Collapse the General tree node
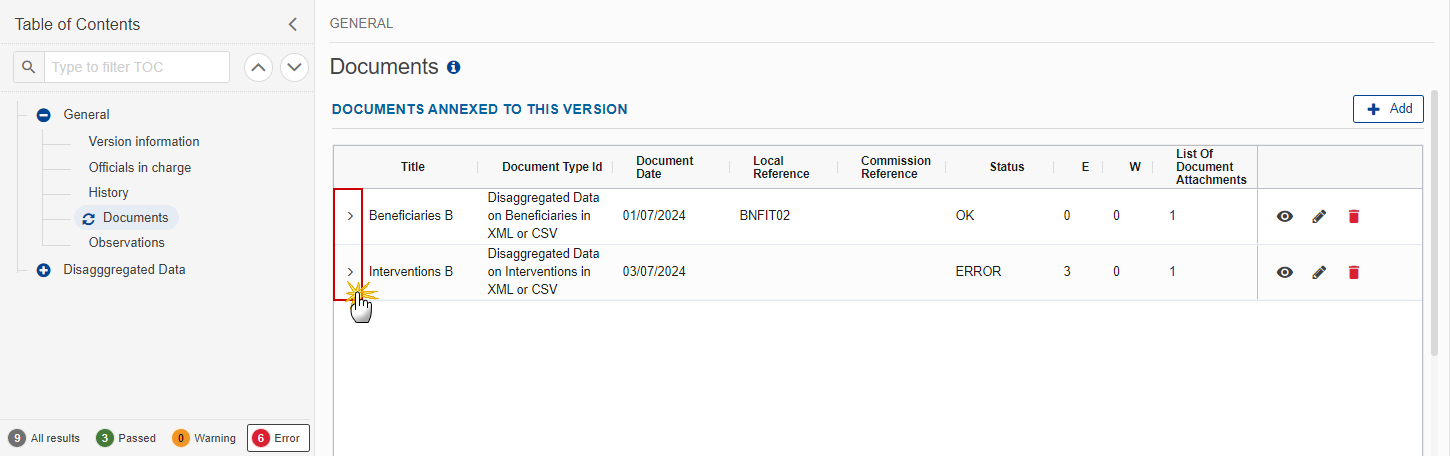The image size is (1450, 456). (43, 115)
